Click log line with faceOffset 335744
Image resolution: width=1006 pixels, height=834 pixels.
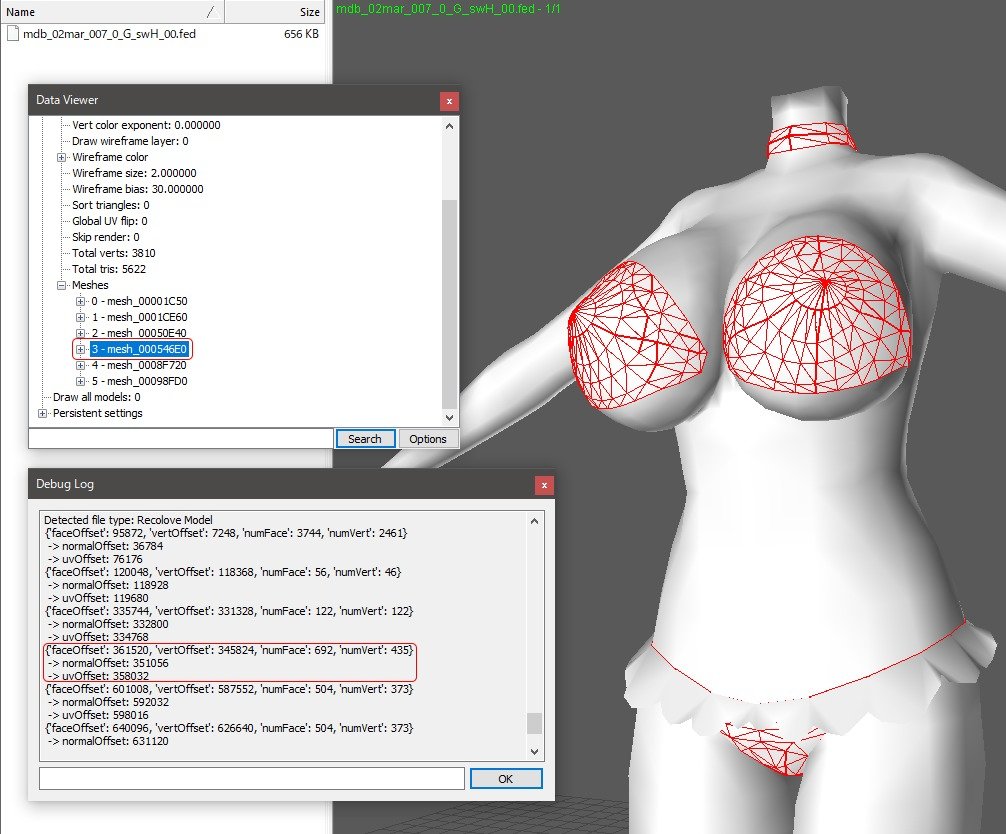pos(229,611)
